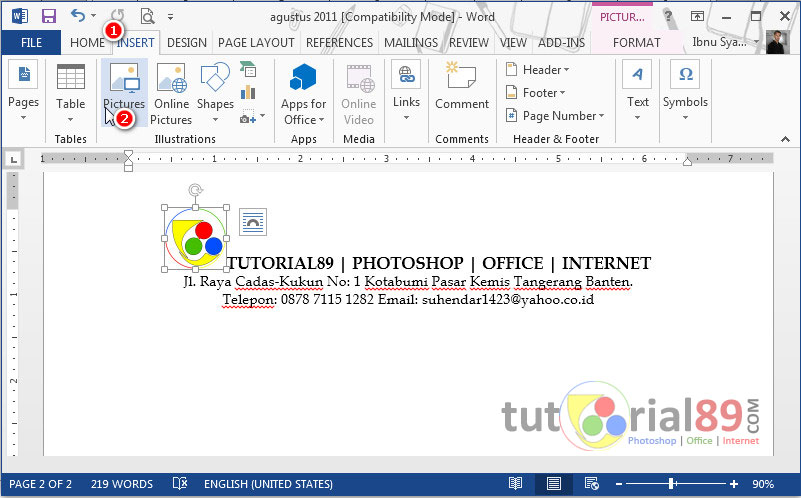Viewport: 801px width, 498px height.
Task: Switch to the VIEW tab
Action: point(513,43)
